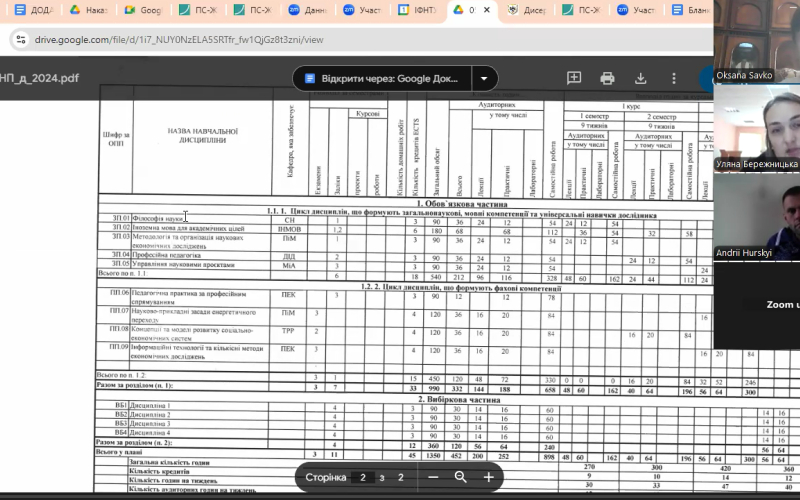Click the download file icon
Screen dimensions: 800x500
[640, 78]
